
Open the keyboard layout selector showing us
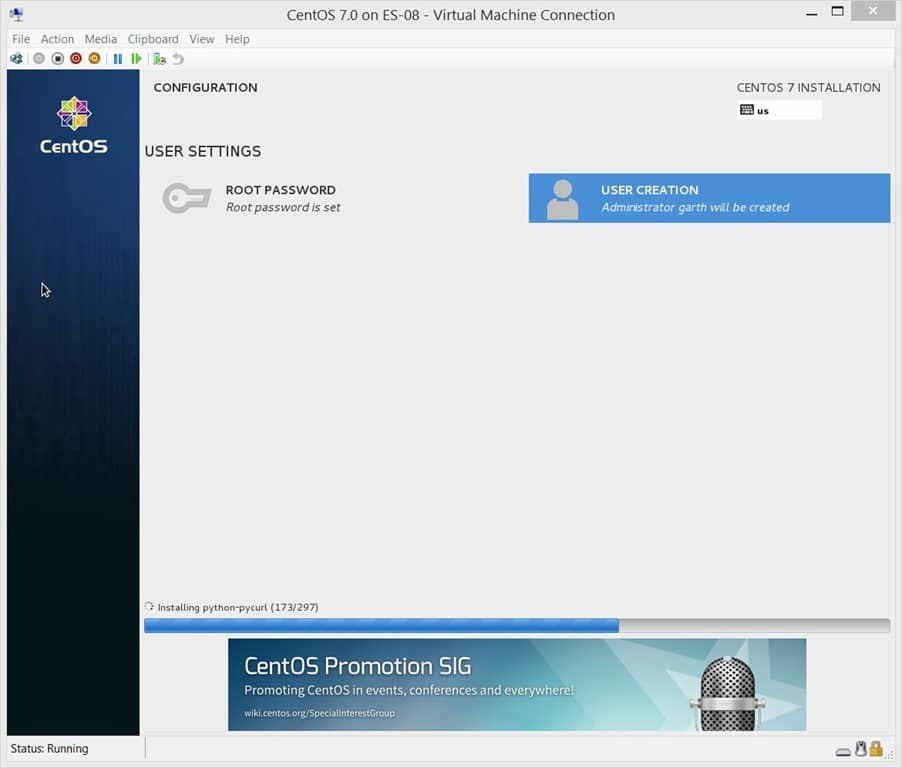[x=780, y=110]
